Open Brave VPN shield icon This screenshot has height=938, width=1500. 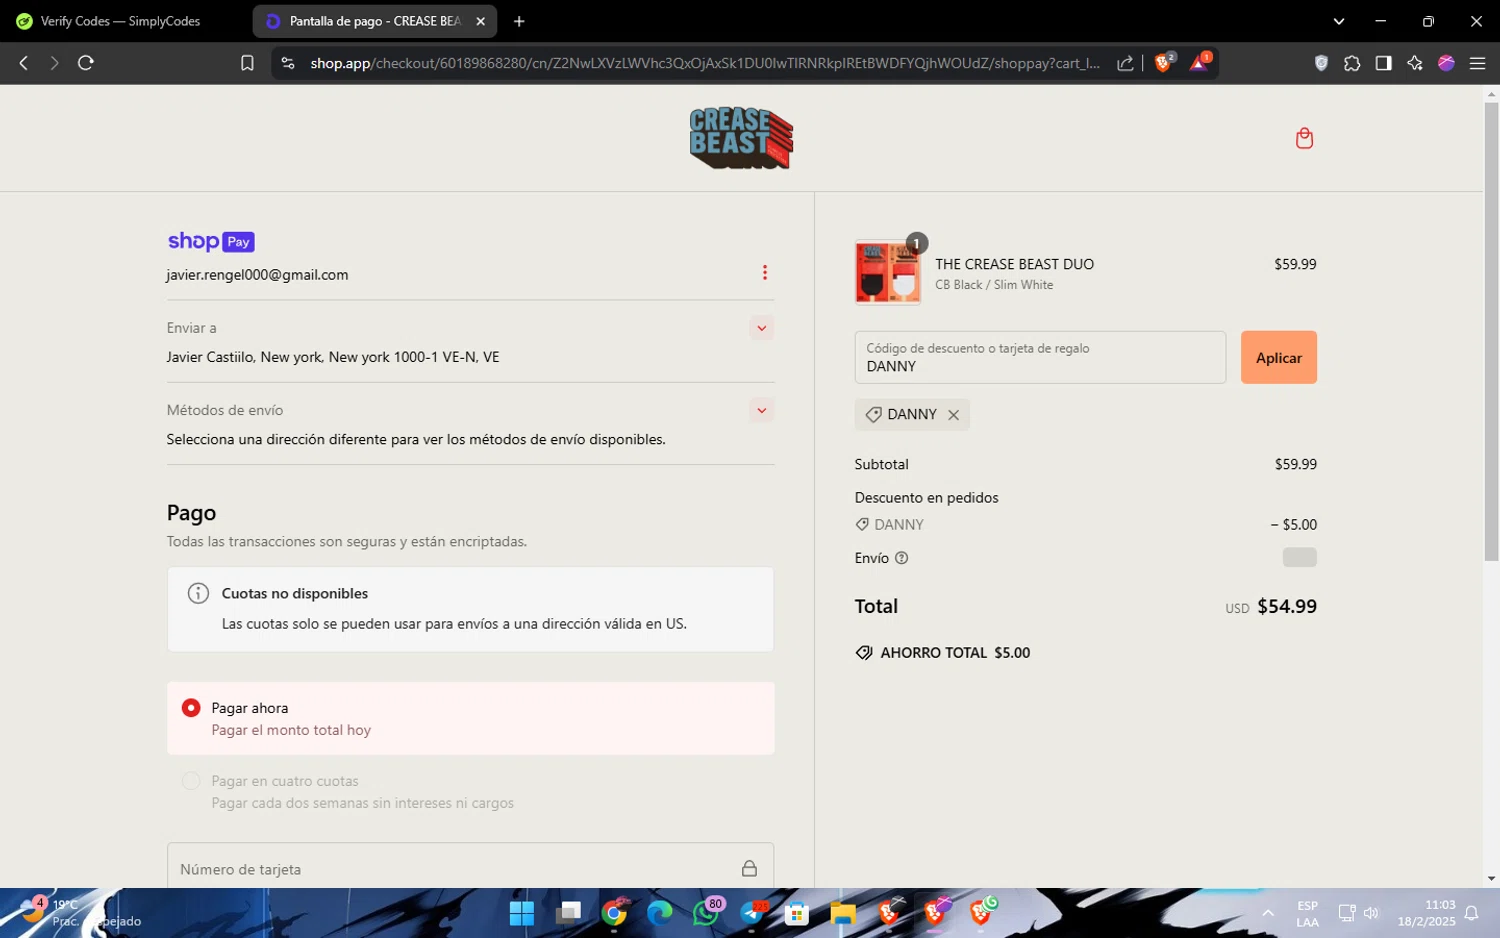[x=1321, y=63]
